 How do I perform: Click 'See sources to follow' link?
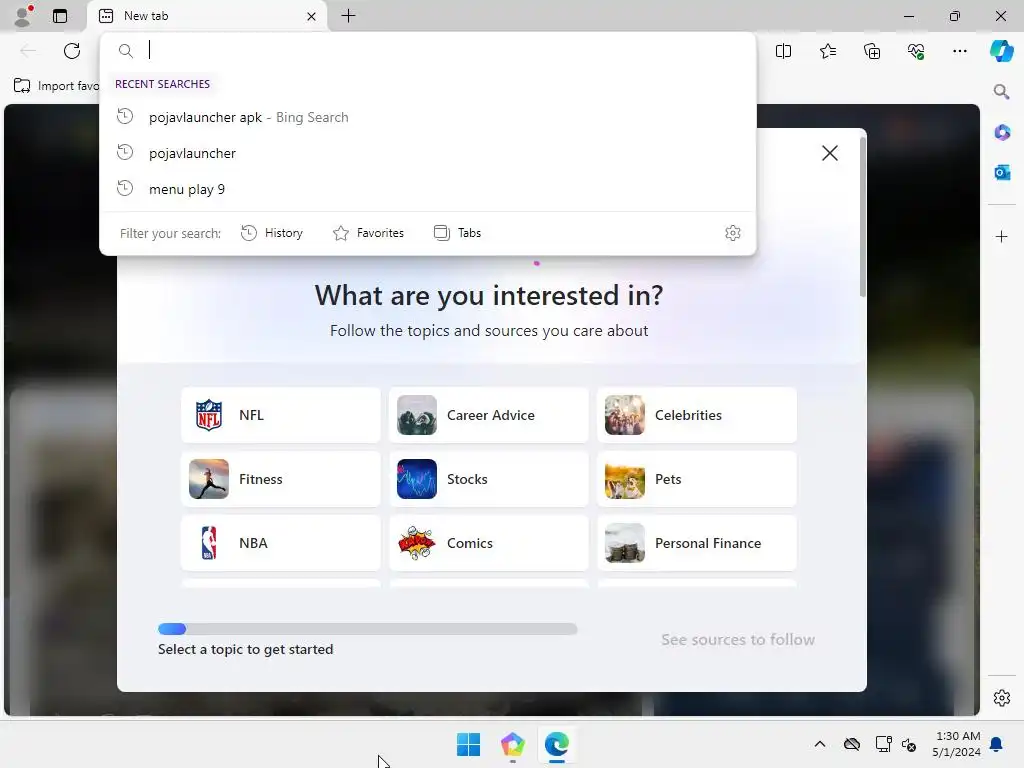coord(738,639)
